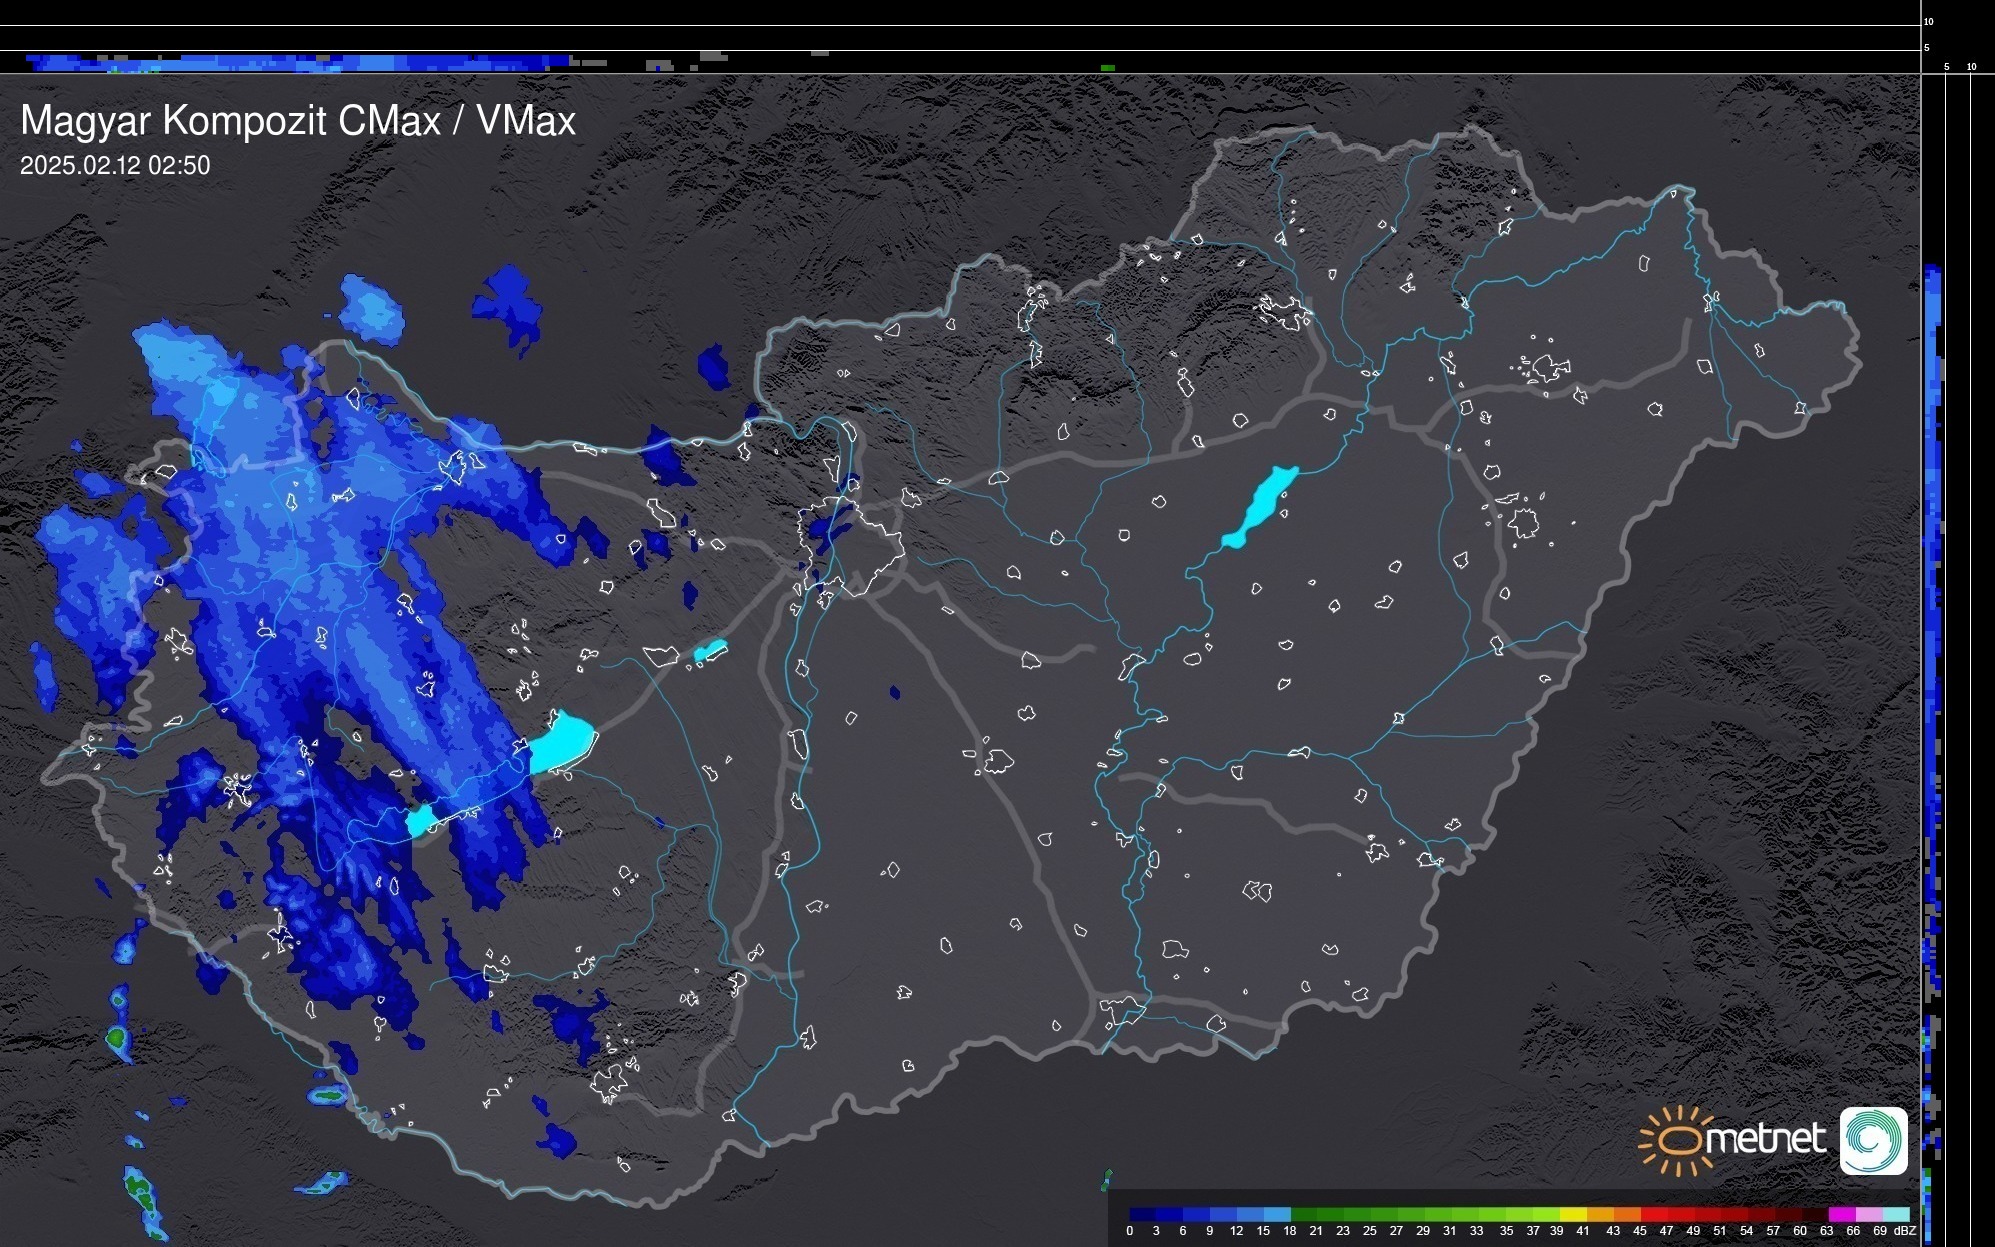This screenshot has height=1247, width=1995.
Task: Click cyan Lake Velence on the map
Action: 710,651
